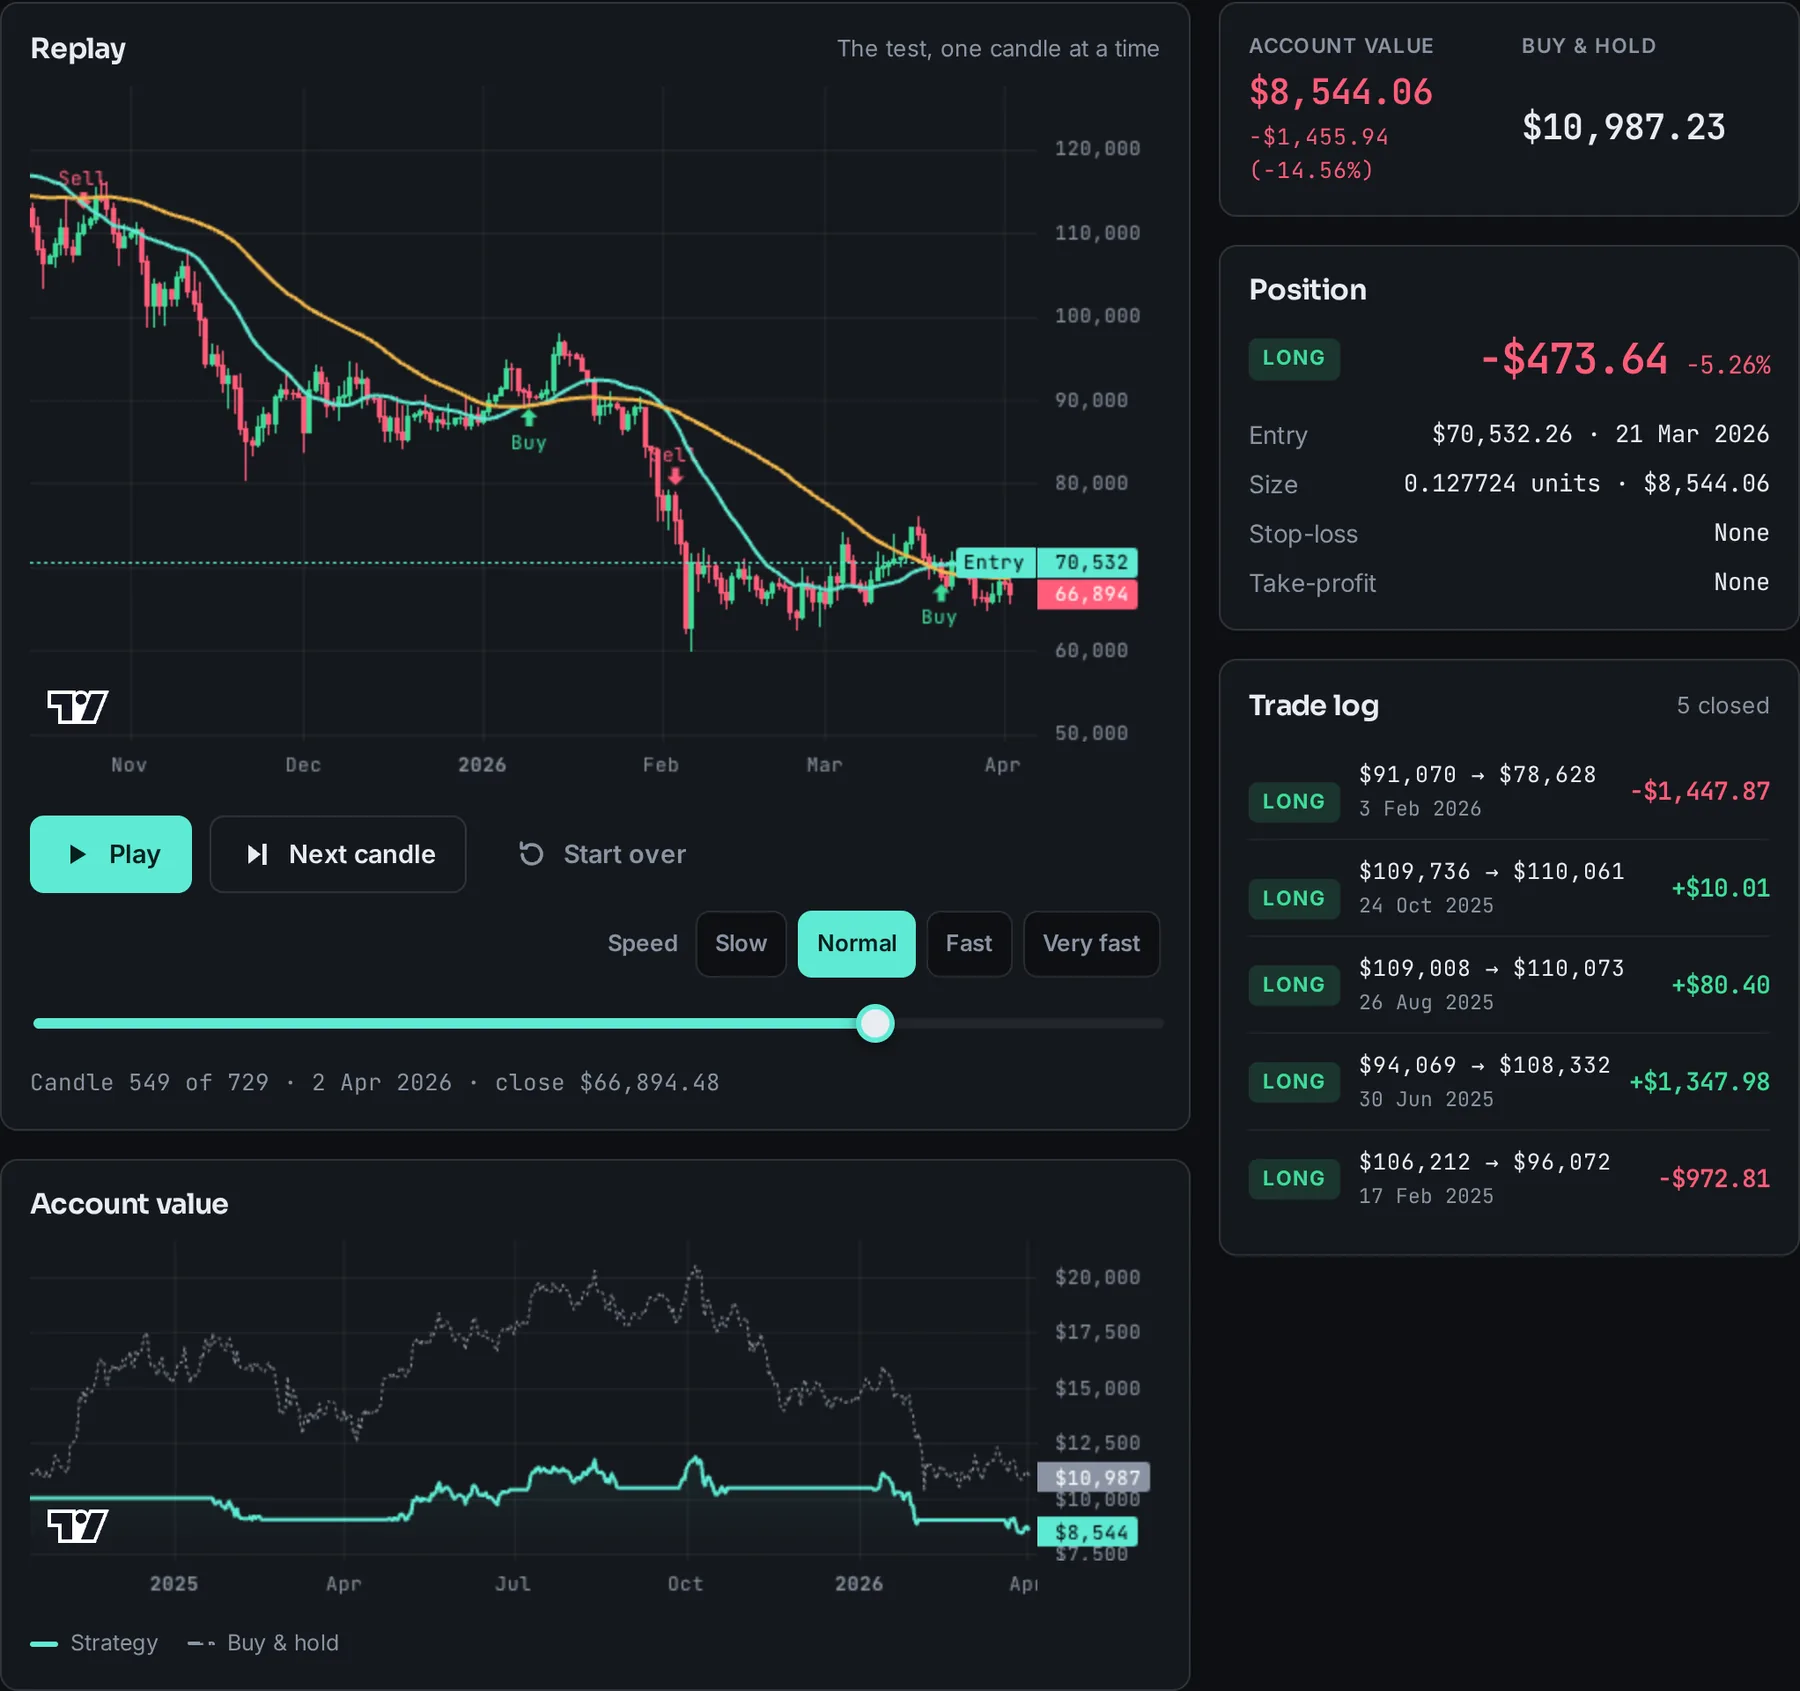This screenshot has height=1691, width=1800.
Task: Select the 17 Feb 2025 trade row
Action: [x=1509, y=1178]
